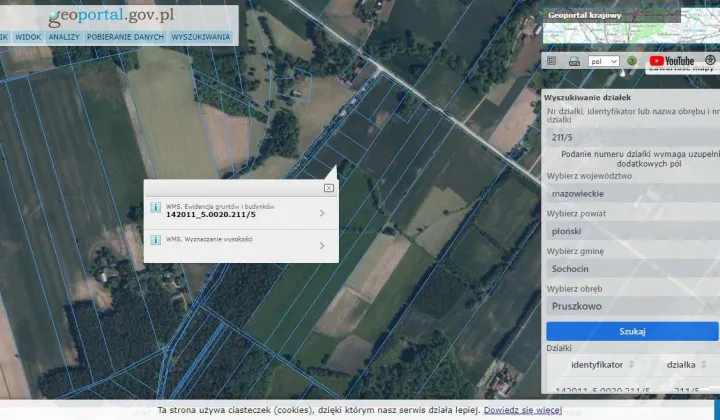Click the Geoportal krajowy overview map thumbnail

click(x=631, y=26)
